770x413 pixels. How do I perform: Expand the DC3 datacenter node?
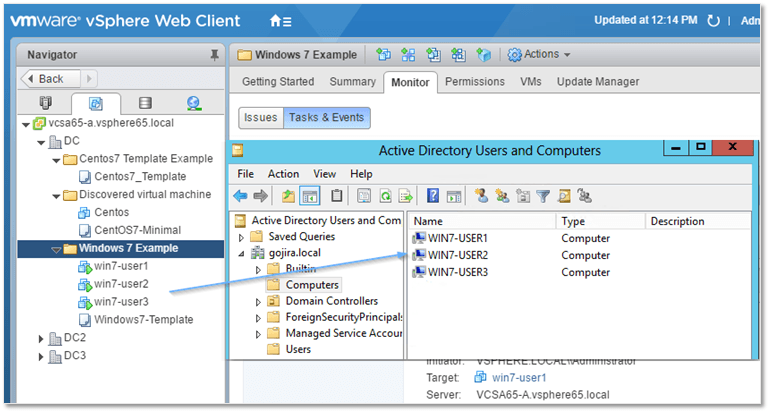pyautogui.click(x=41, y=357)
